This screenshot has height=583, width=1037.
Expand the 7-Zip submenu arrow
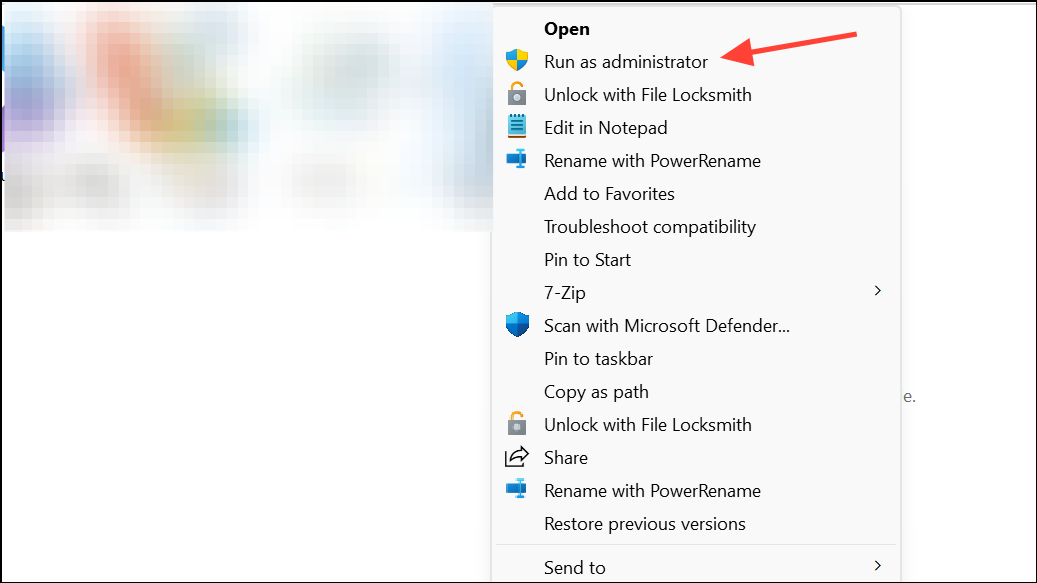[878, 291]
